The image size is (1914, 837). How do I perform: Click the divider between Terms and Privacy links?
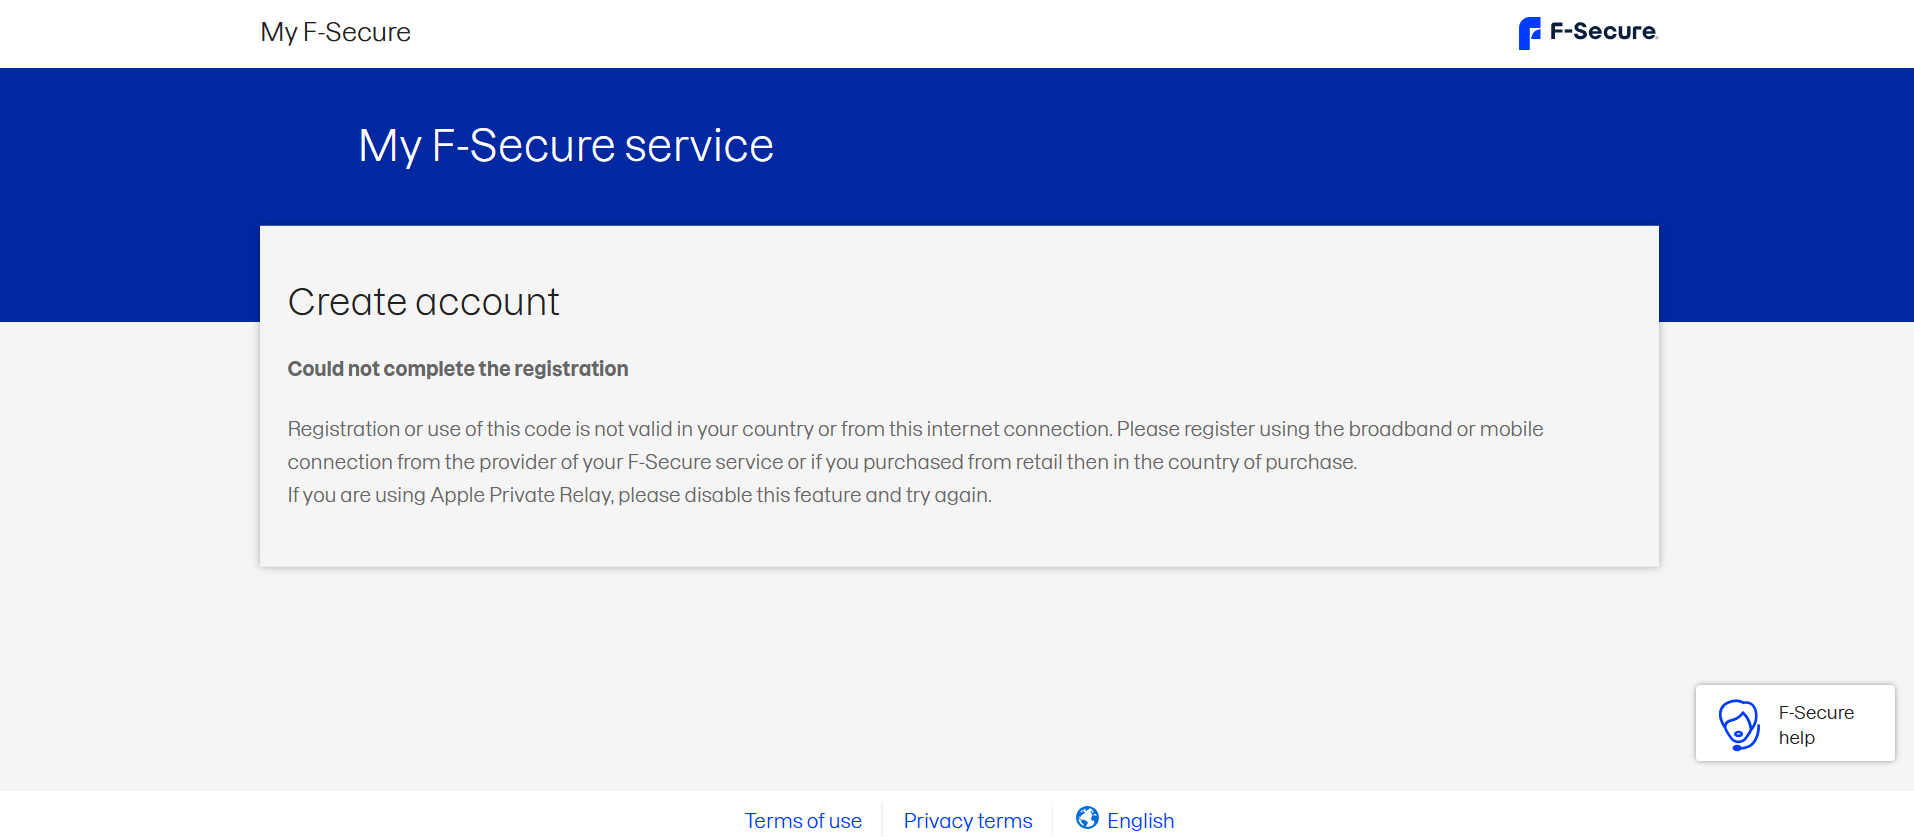pos(882,820)
